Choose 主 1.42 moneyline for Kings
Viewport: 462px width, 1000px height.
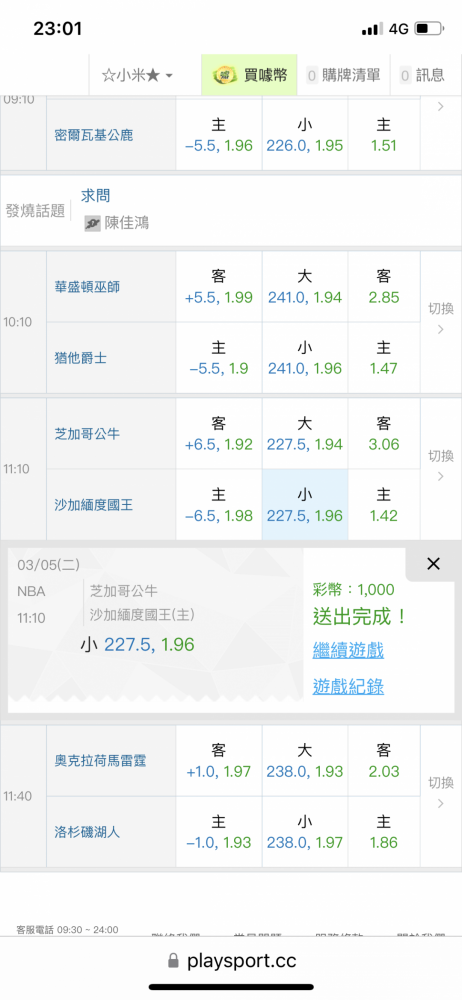[x=384, y=505]
